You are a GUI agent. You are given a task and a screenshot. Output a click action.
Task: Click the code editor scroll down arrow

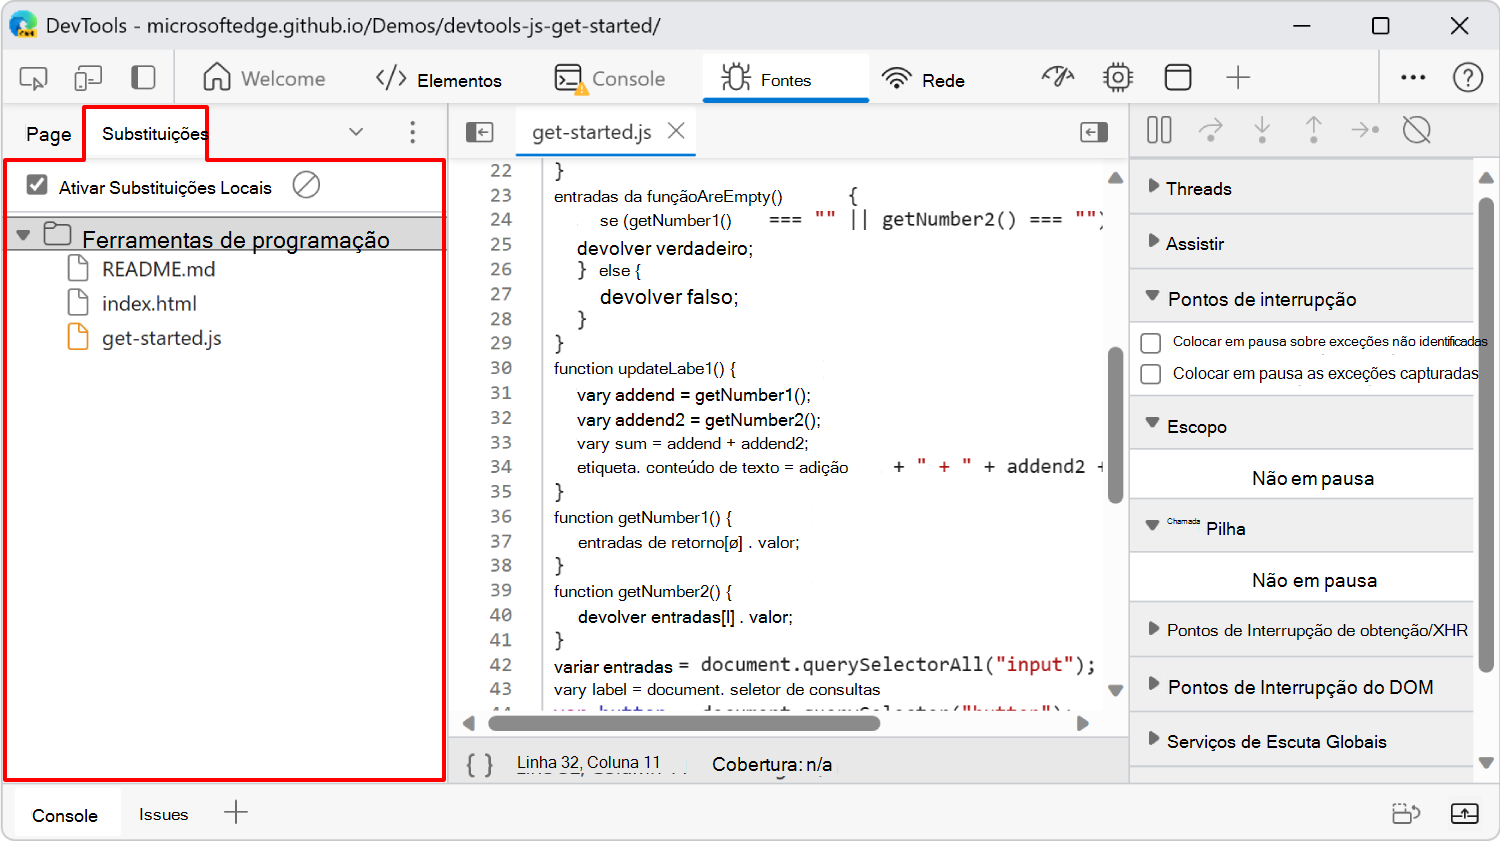pyautogui.click(x=1116, y=690)
